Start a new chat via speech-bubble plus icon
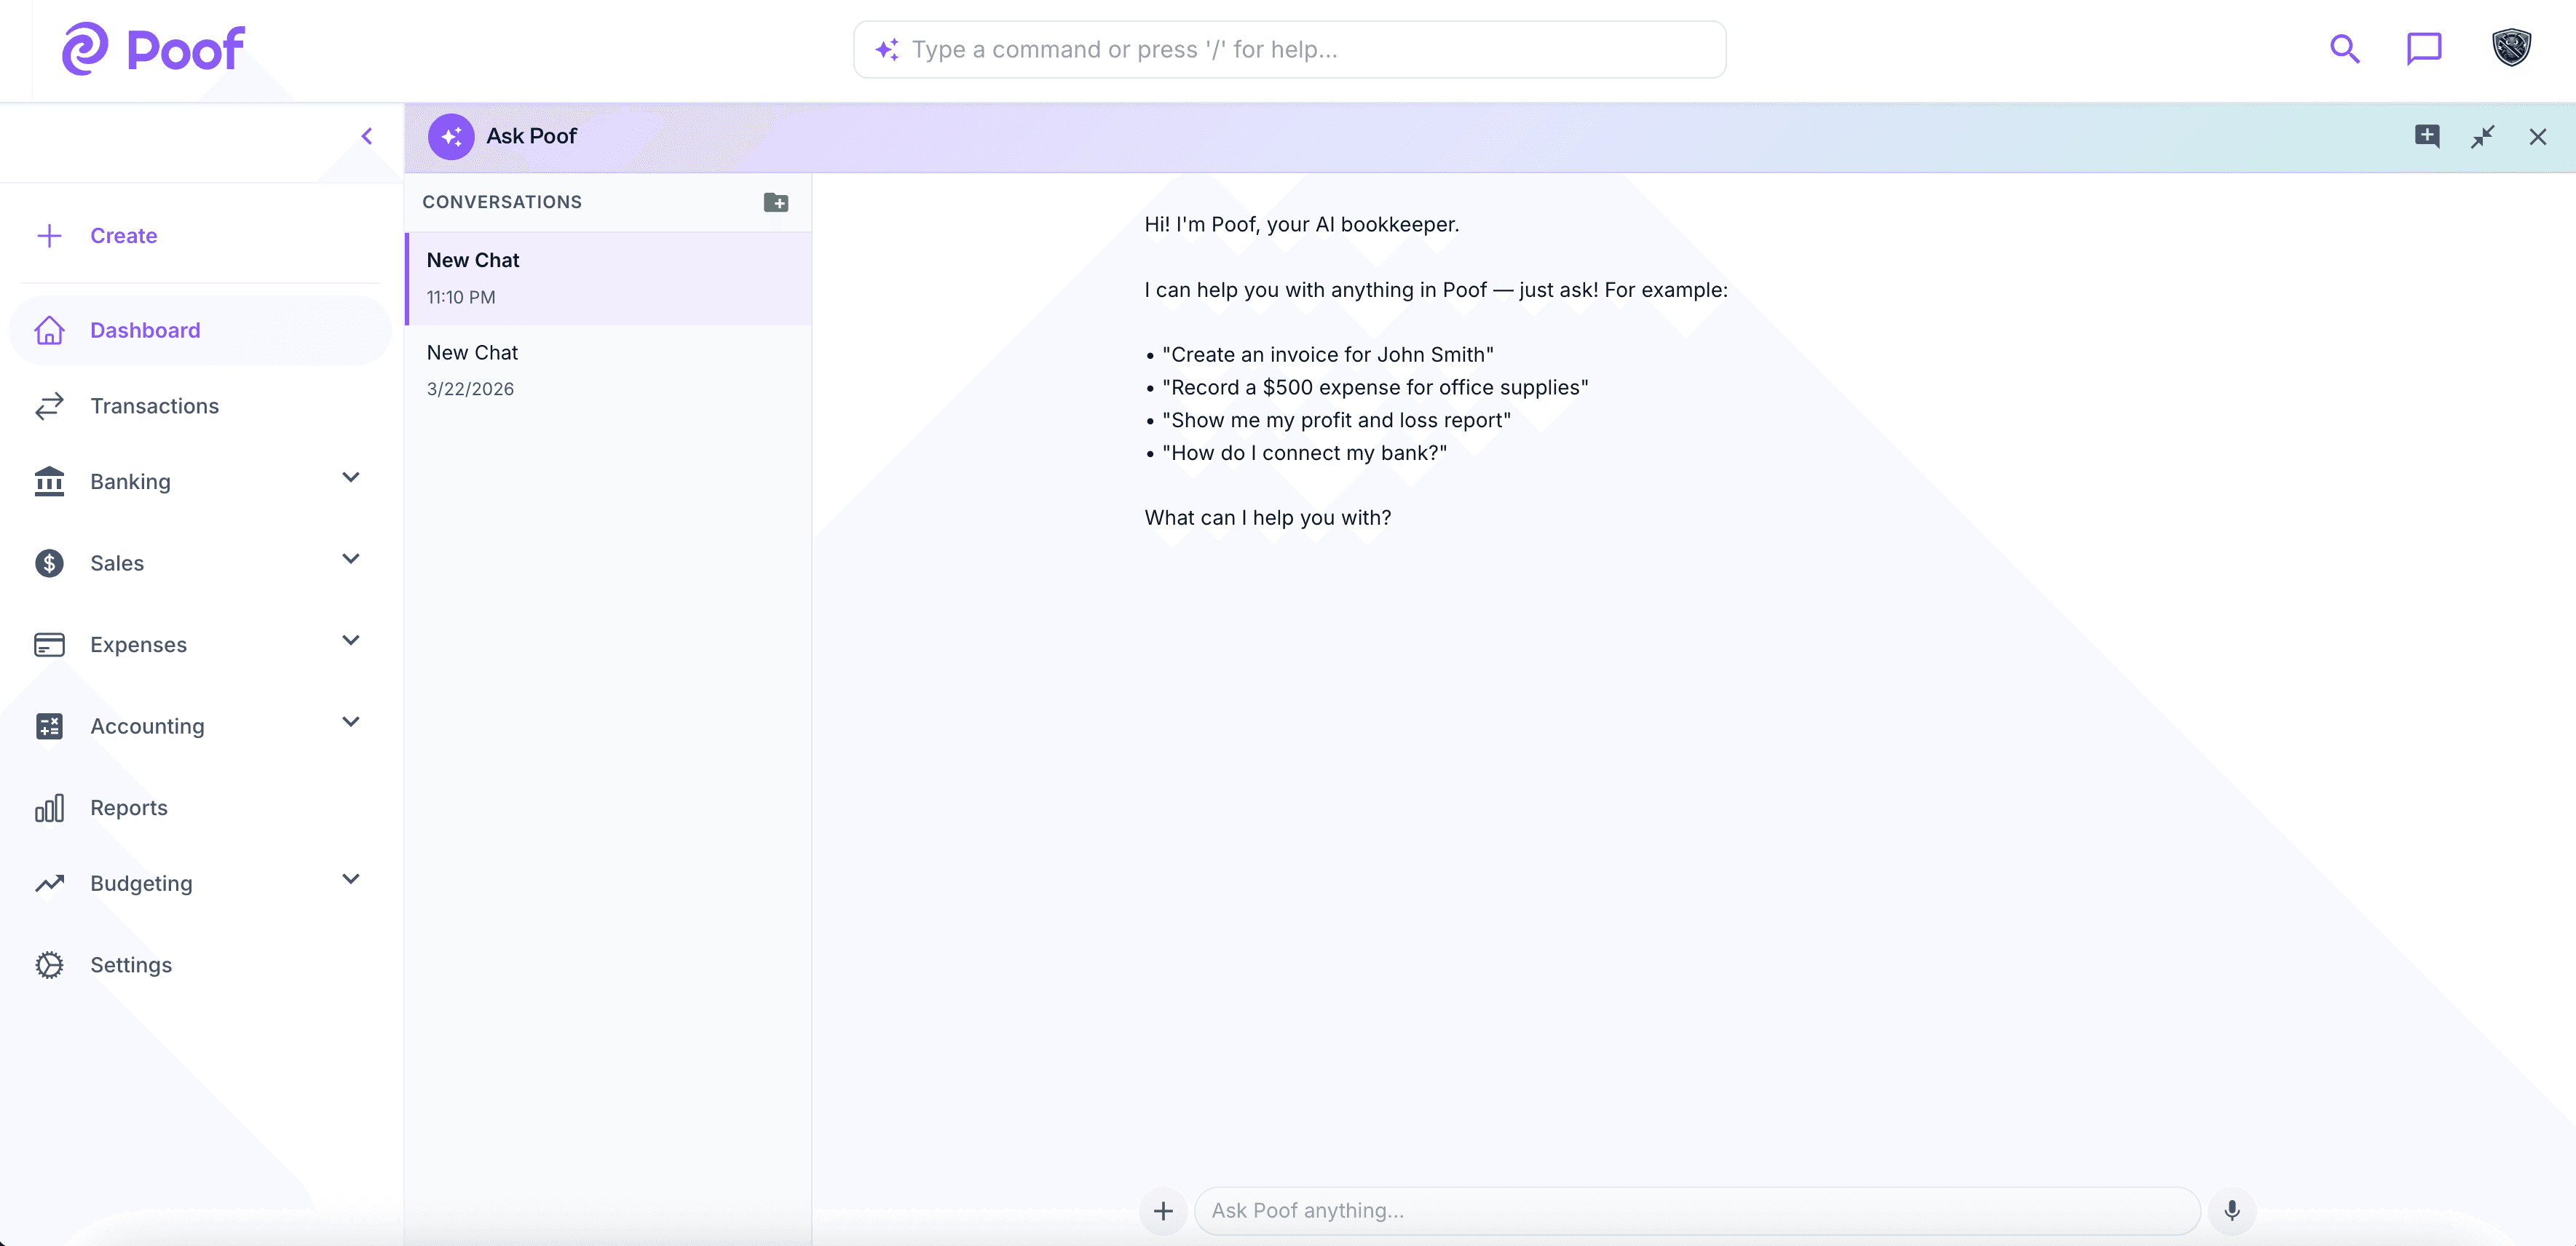This screenshot has height=1246, width=2576. point(2428,136)
